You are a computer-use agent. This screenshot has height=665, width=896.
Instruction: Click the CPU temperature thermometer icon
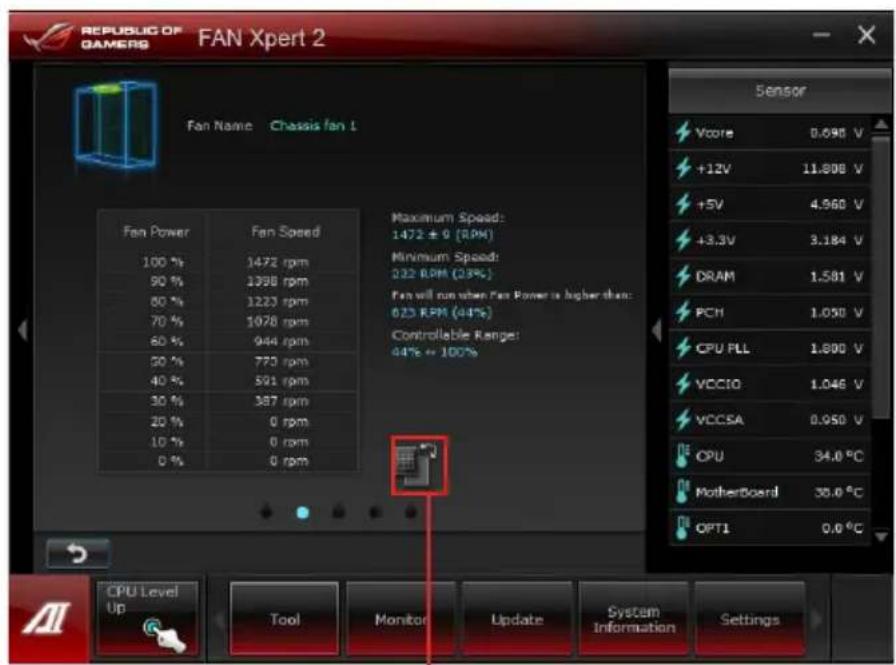pyautogui.click(x=682, y=456)
